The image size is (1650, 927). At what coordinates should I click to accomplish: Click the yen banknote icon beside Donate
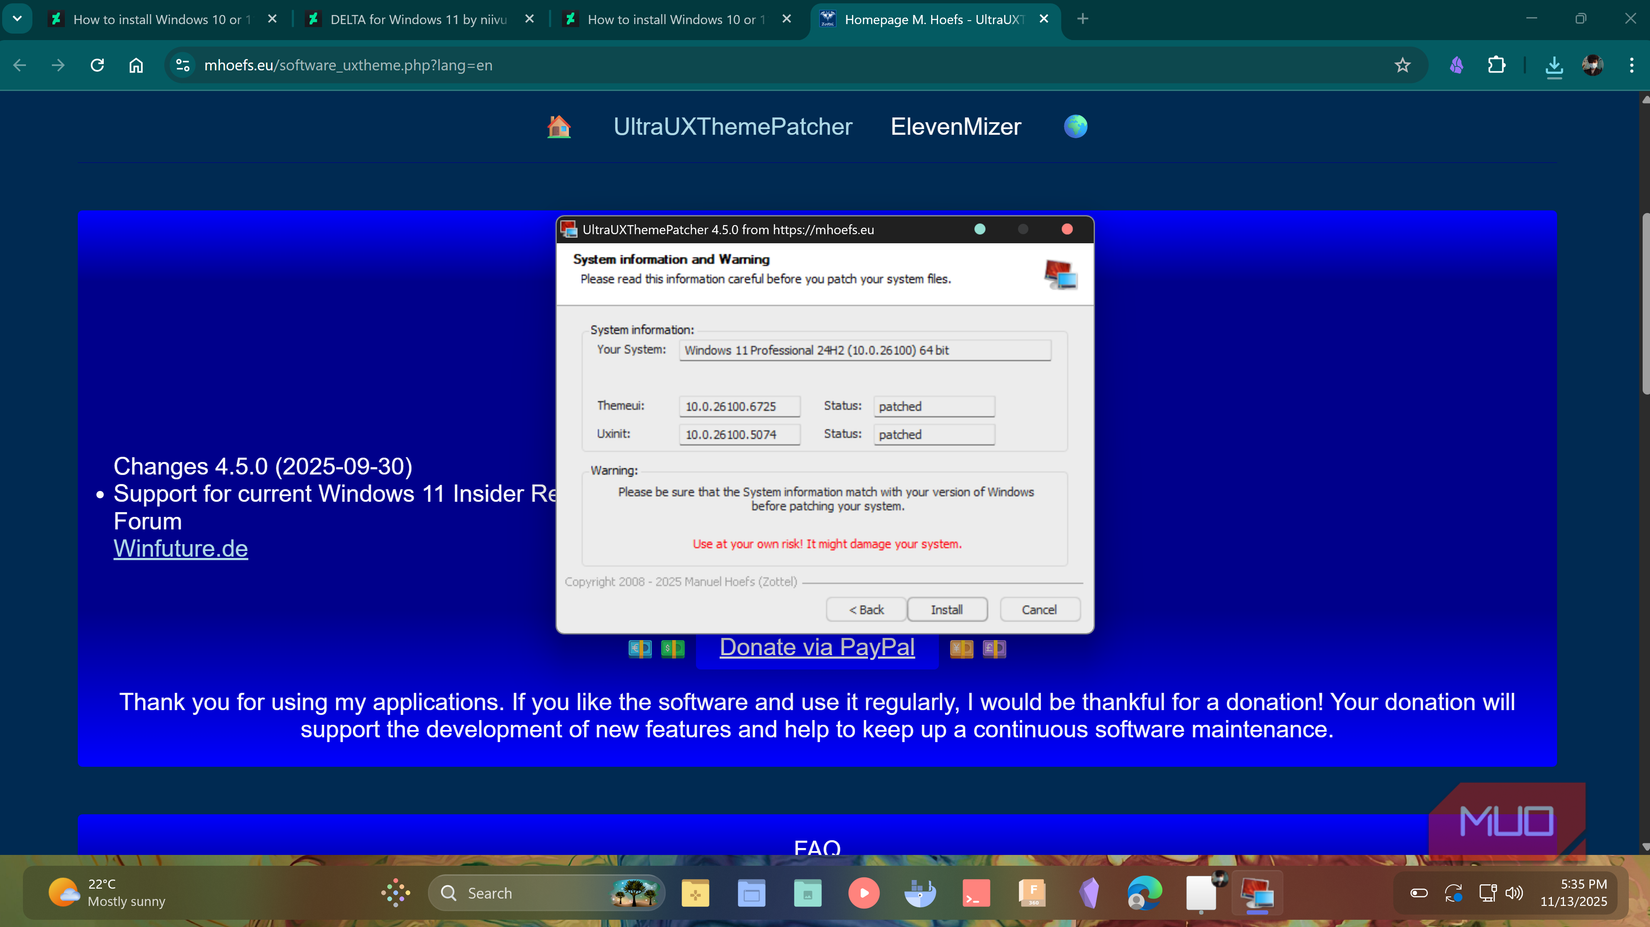(961, 648)
